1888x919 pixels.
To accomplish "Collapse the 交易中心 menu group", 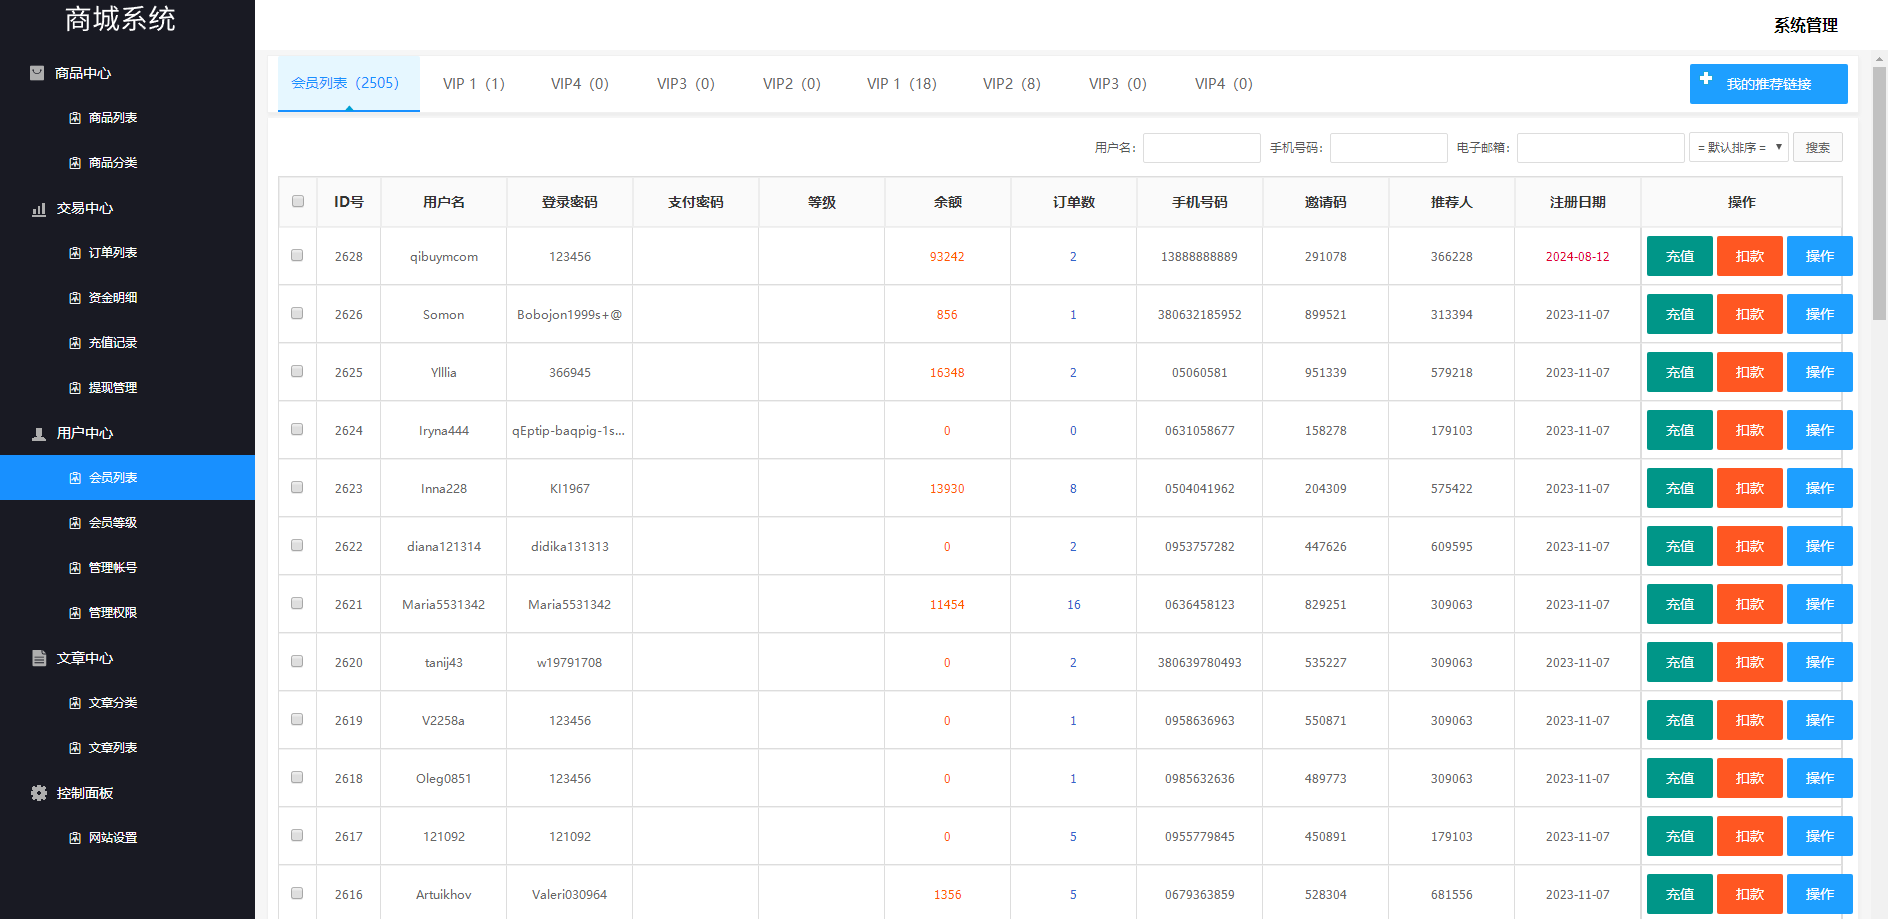I will [85, 208].
